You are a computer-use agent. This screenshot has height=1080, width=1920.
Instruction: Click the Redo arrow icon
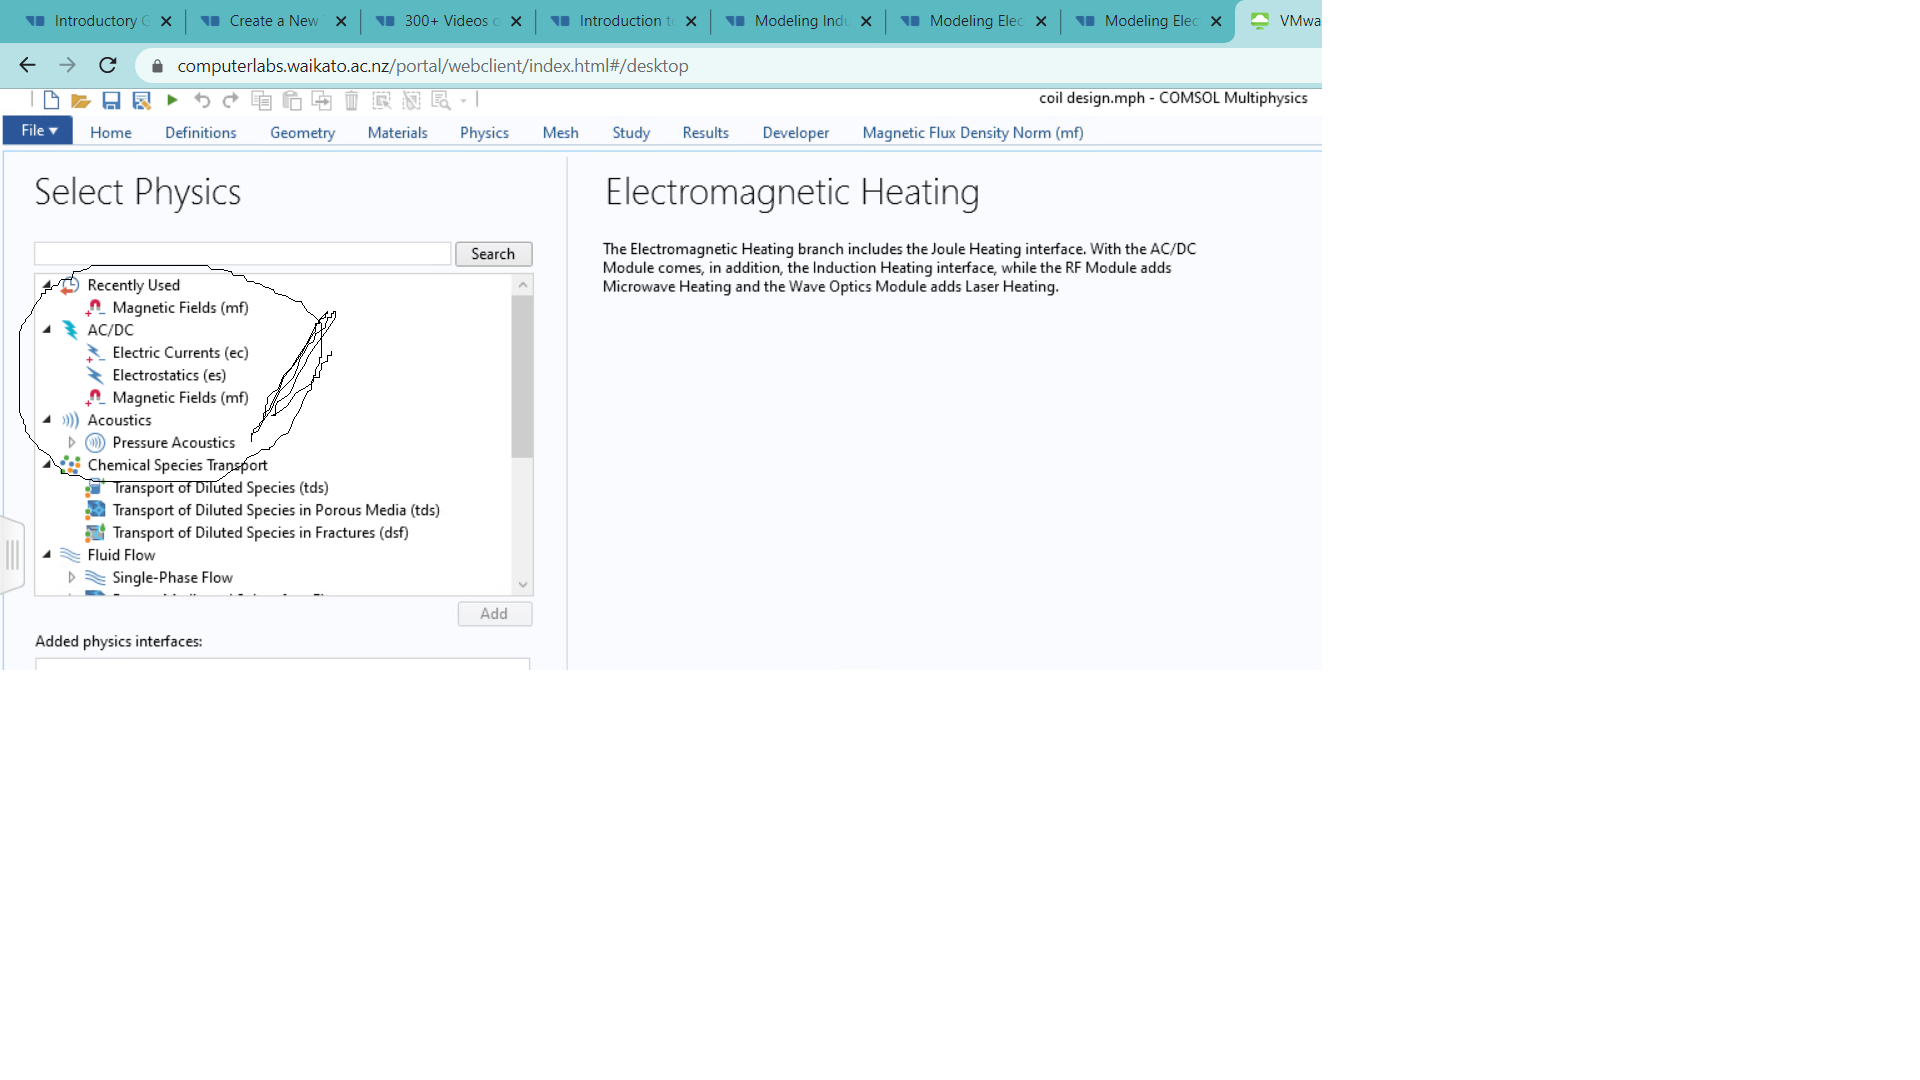(231, 100)
